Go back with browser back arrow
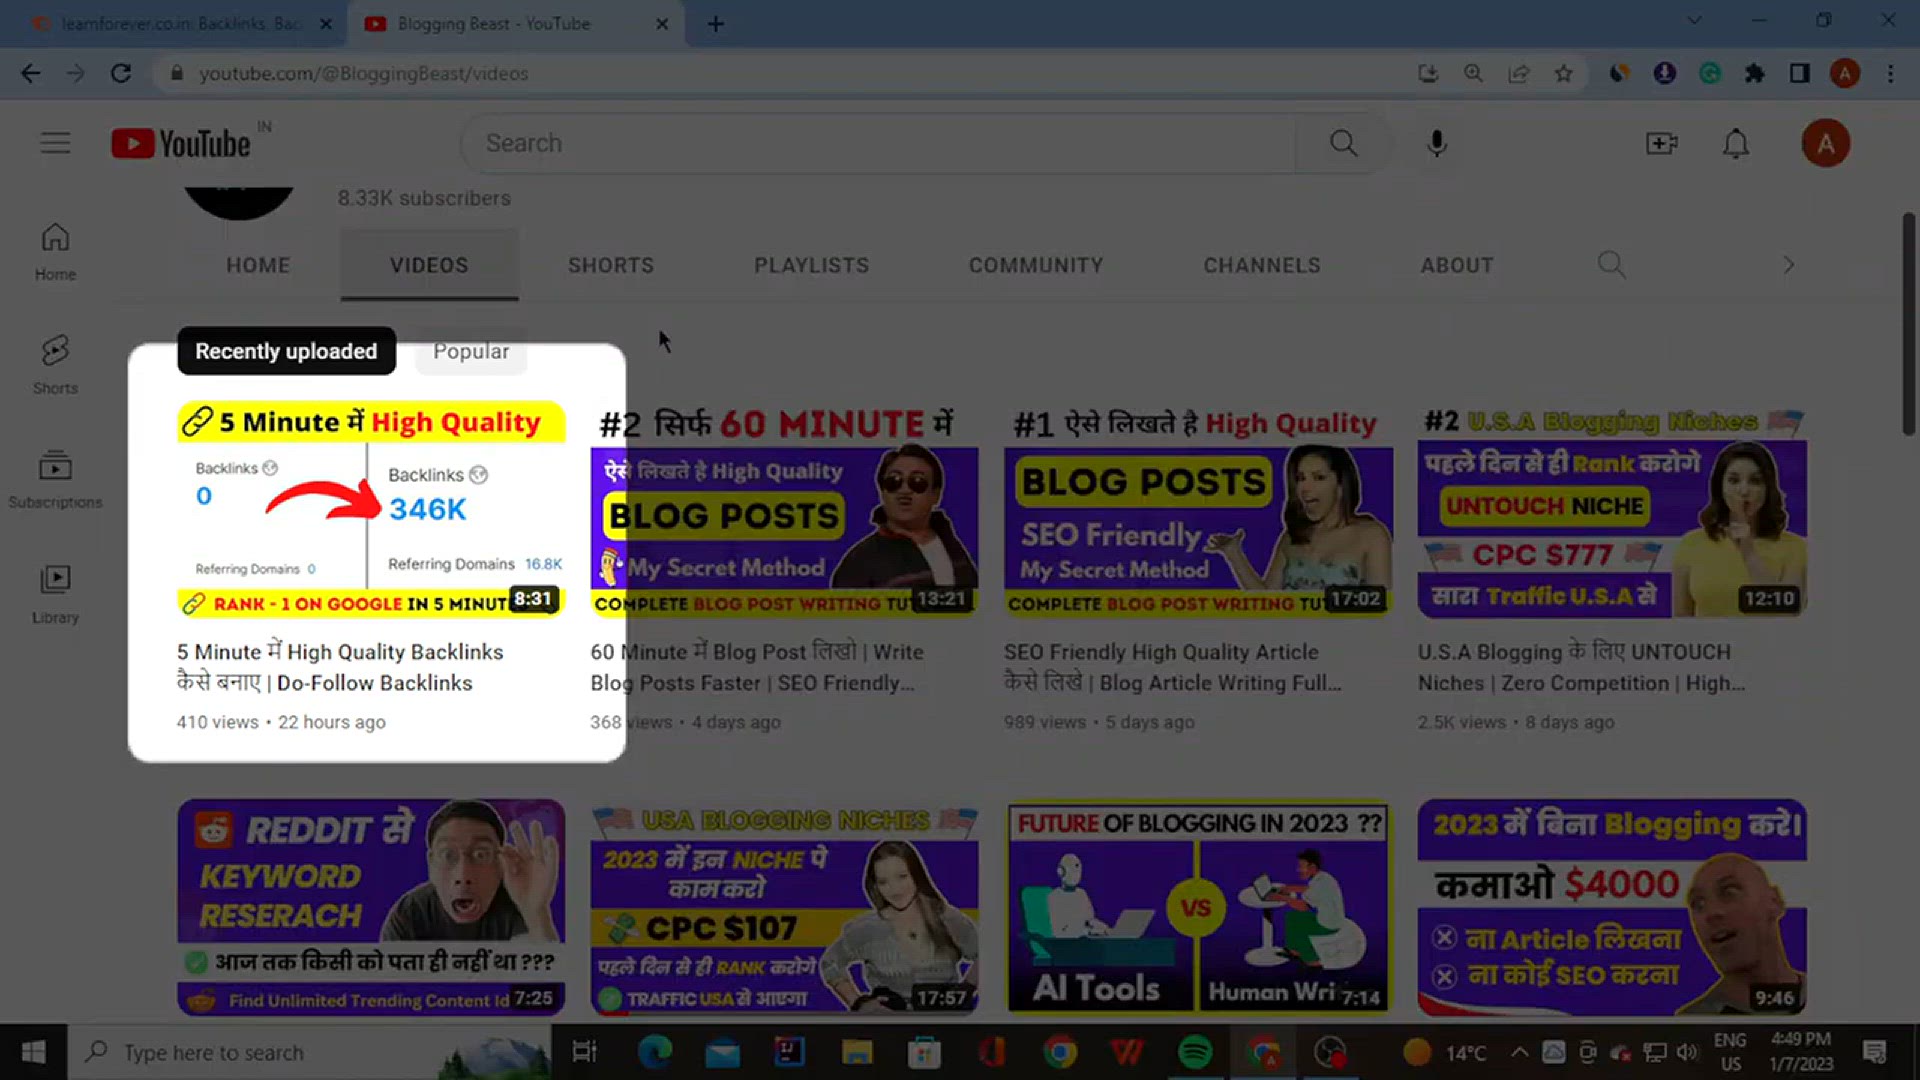The height and width of the screenshot is (1080, 1920). pyautogui.click(x=31, y=73)
